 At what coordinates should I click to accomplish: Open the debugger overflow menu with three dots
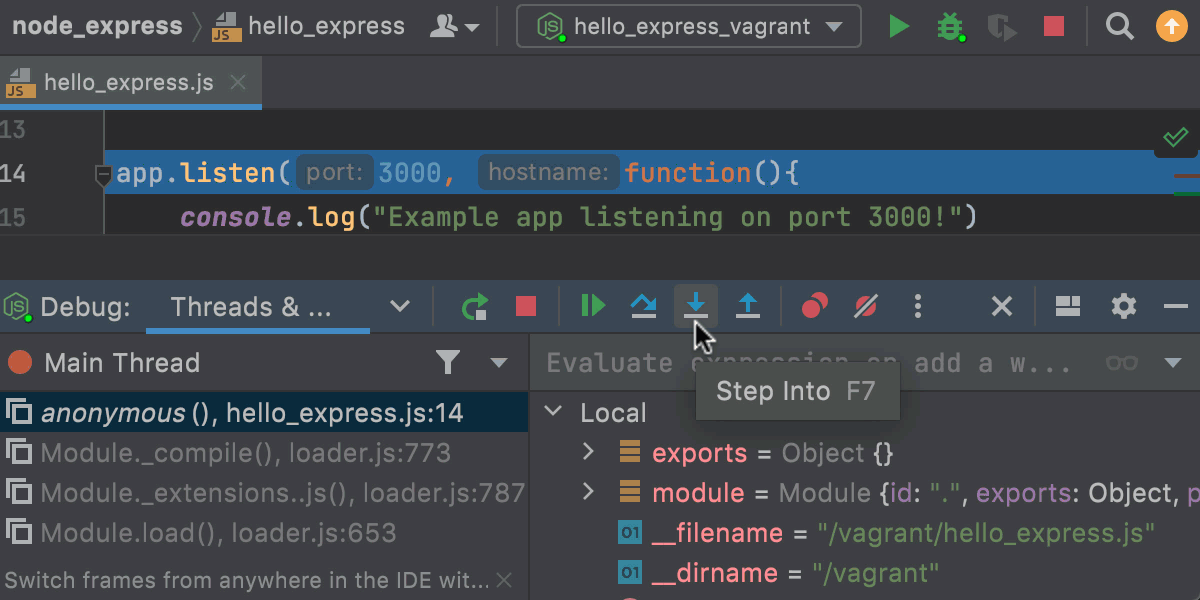(917, 306)
